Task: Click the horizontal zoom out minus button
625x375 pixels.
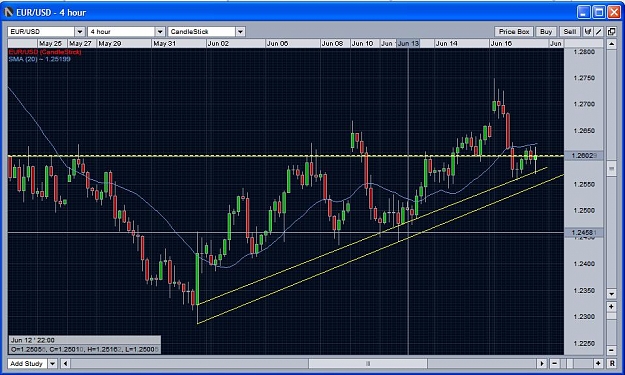Action: (x=554, y=363)
